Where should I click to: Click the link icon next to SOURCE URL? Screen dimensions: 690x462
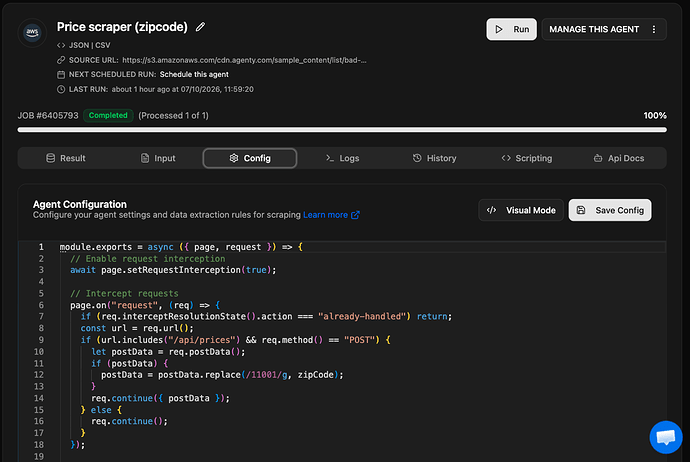coord(61,60)
